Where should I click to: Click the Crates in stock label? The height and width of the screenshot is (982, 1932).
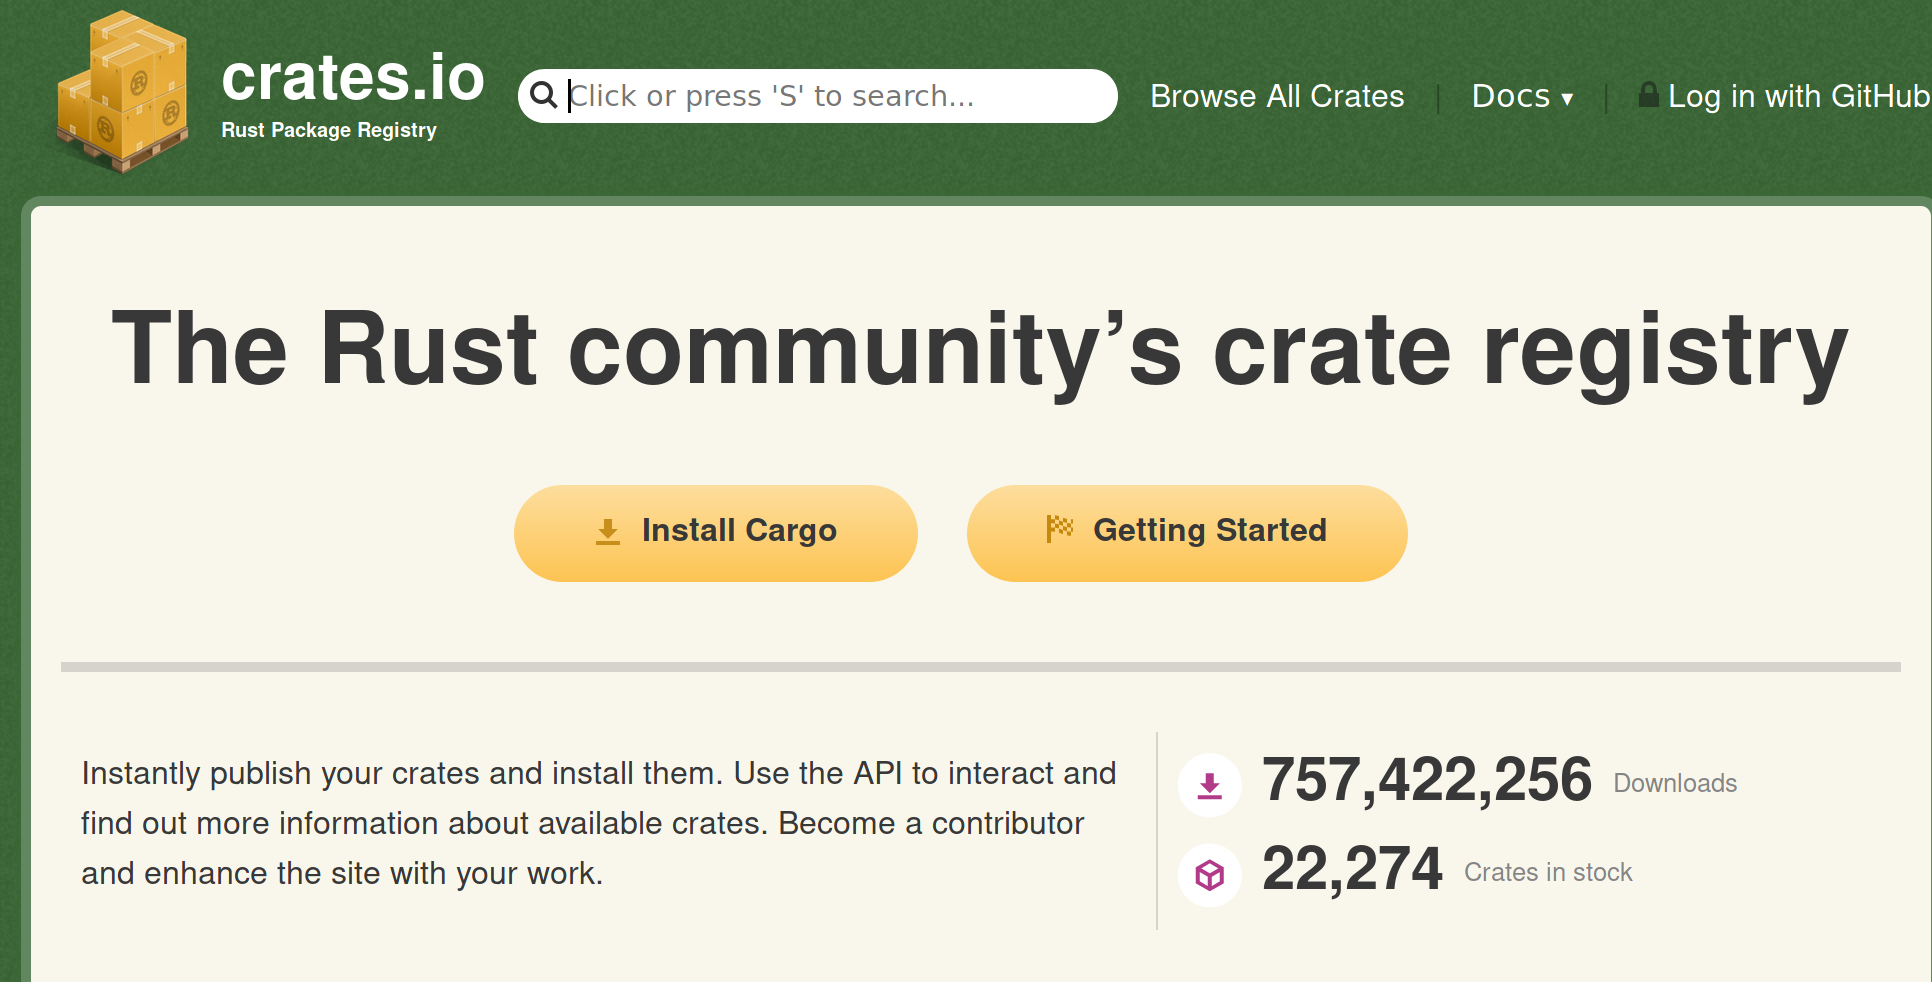point(1548,872)
